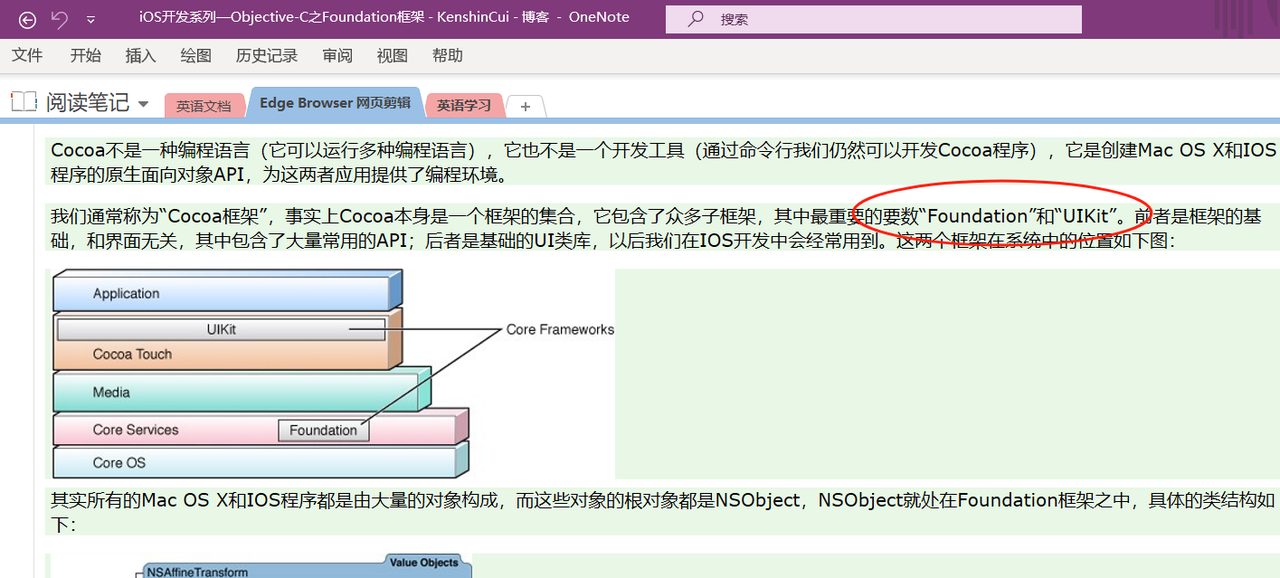The width and height of the screenshot is (1280, 578).
Task: Undo the last action
Action: tap(59, 19)
